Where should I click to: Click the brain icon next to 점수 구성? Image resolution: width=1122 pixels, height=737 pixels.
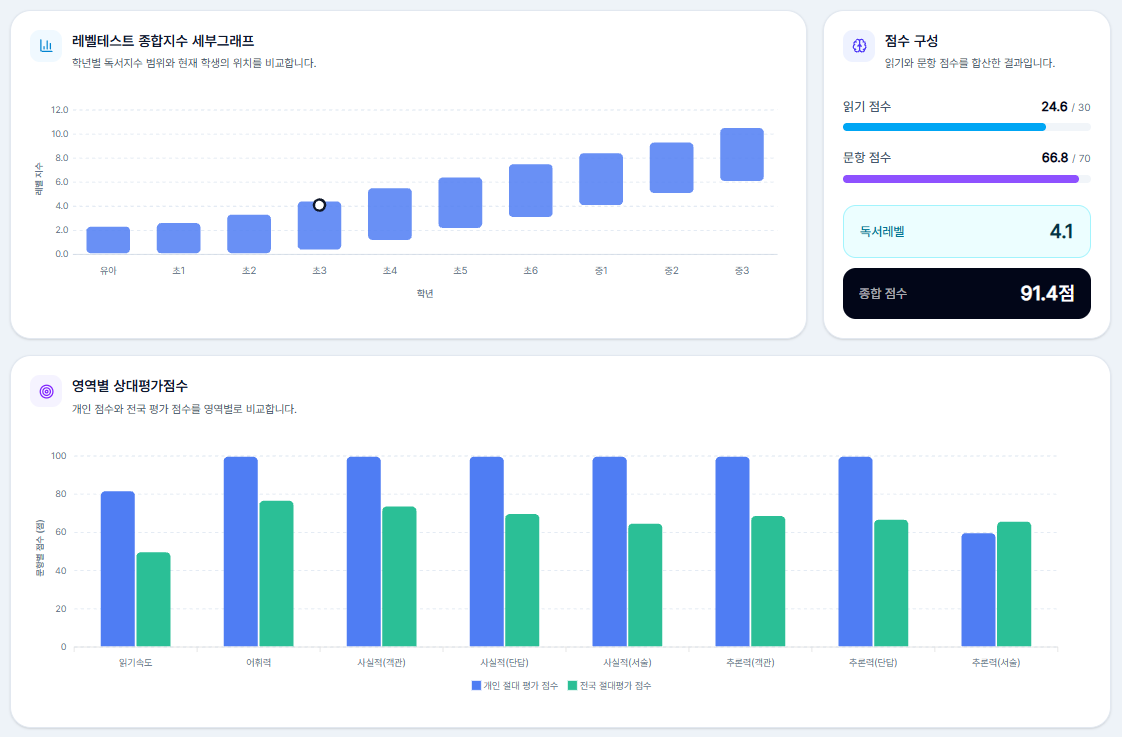pos(859,46)
